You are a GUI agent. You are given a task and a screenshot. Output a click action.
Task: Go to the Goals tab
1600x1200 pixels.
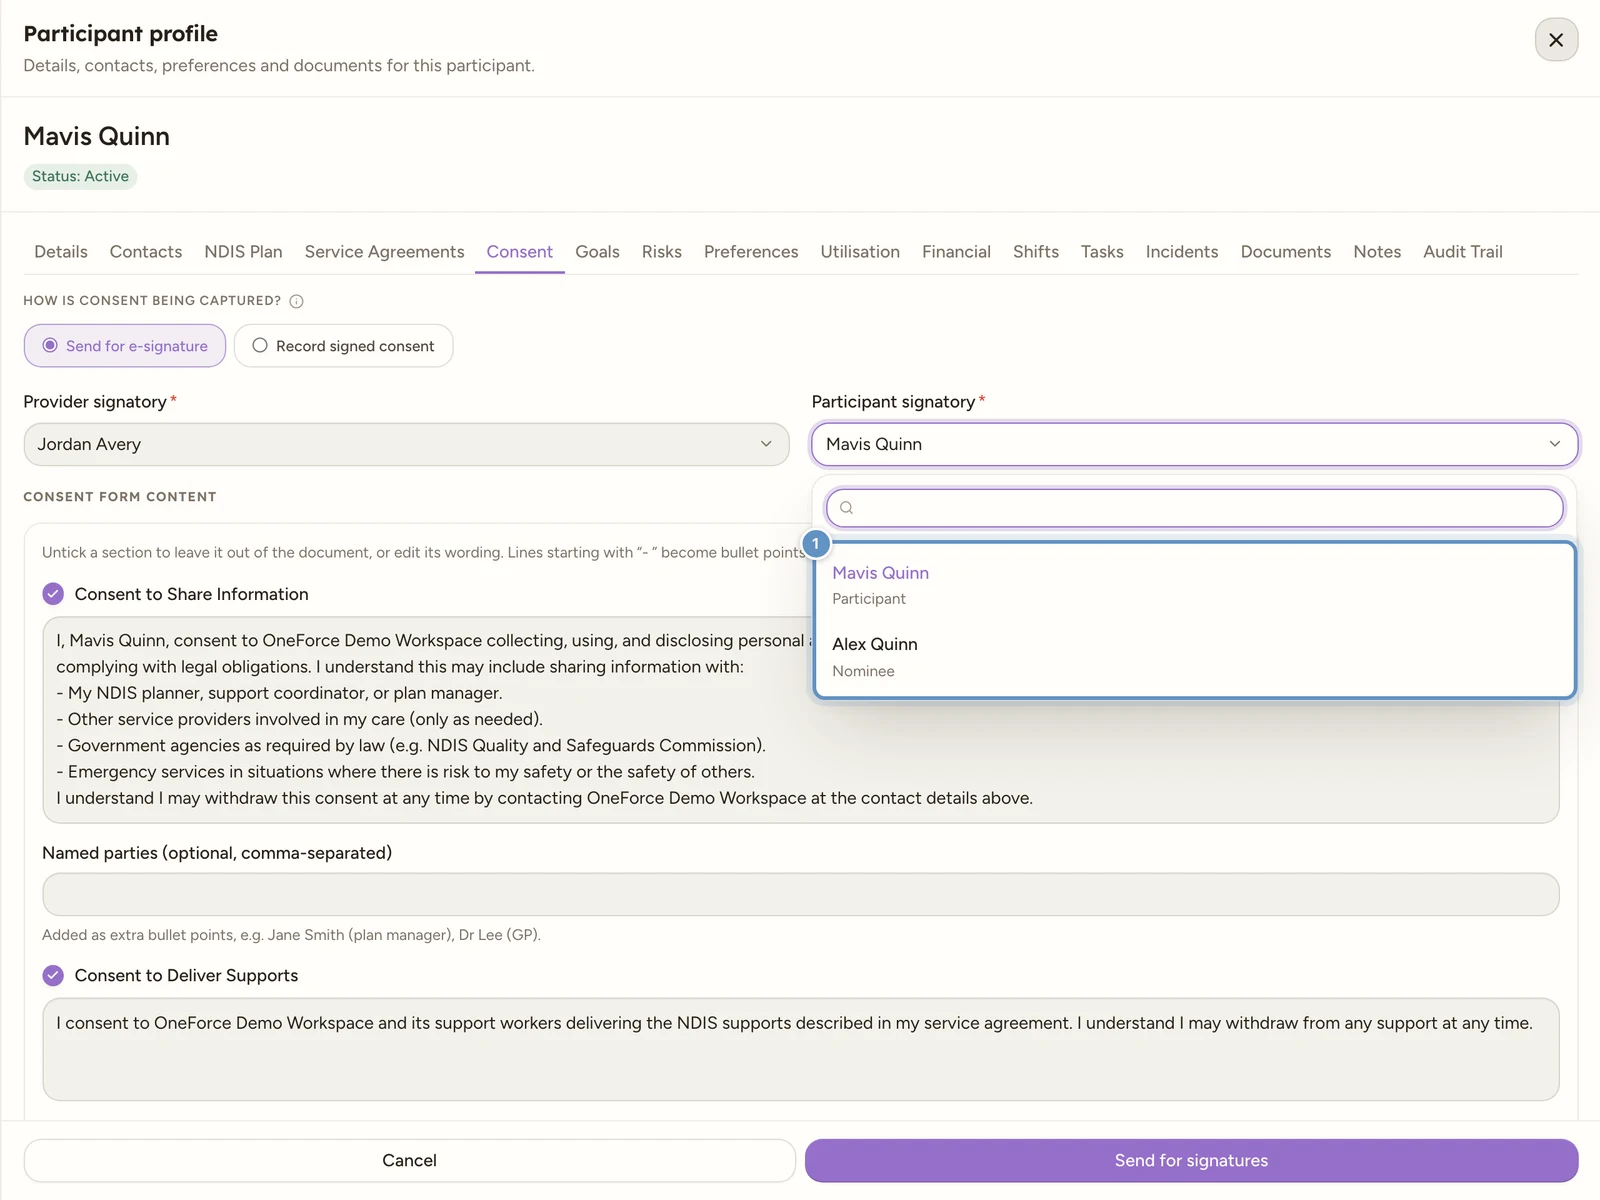click(x=597, y=252)
